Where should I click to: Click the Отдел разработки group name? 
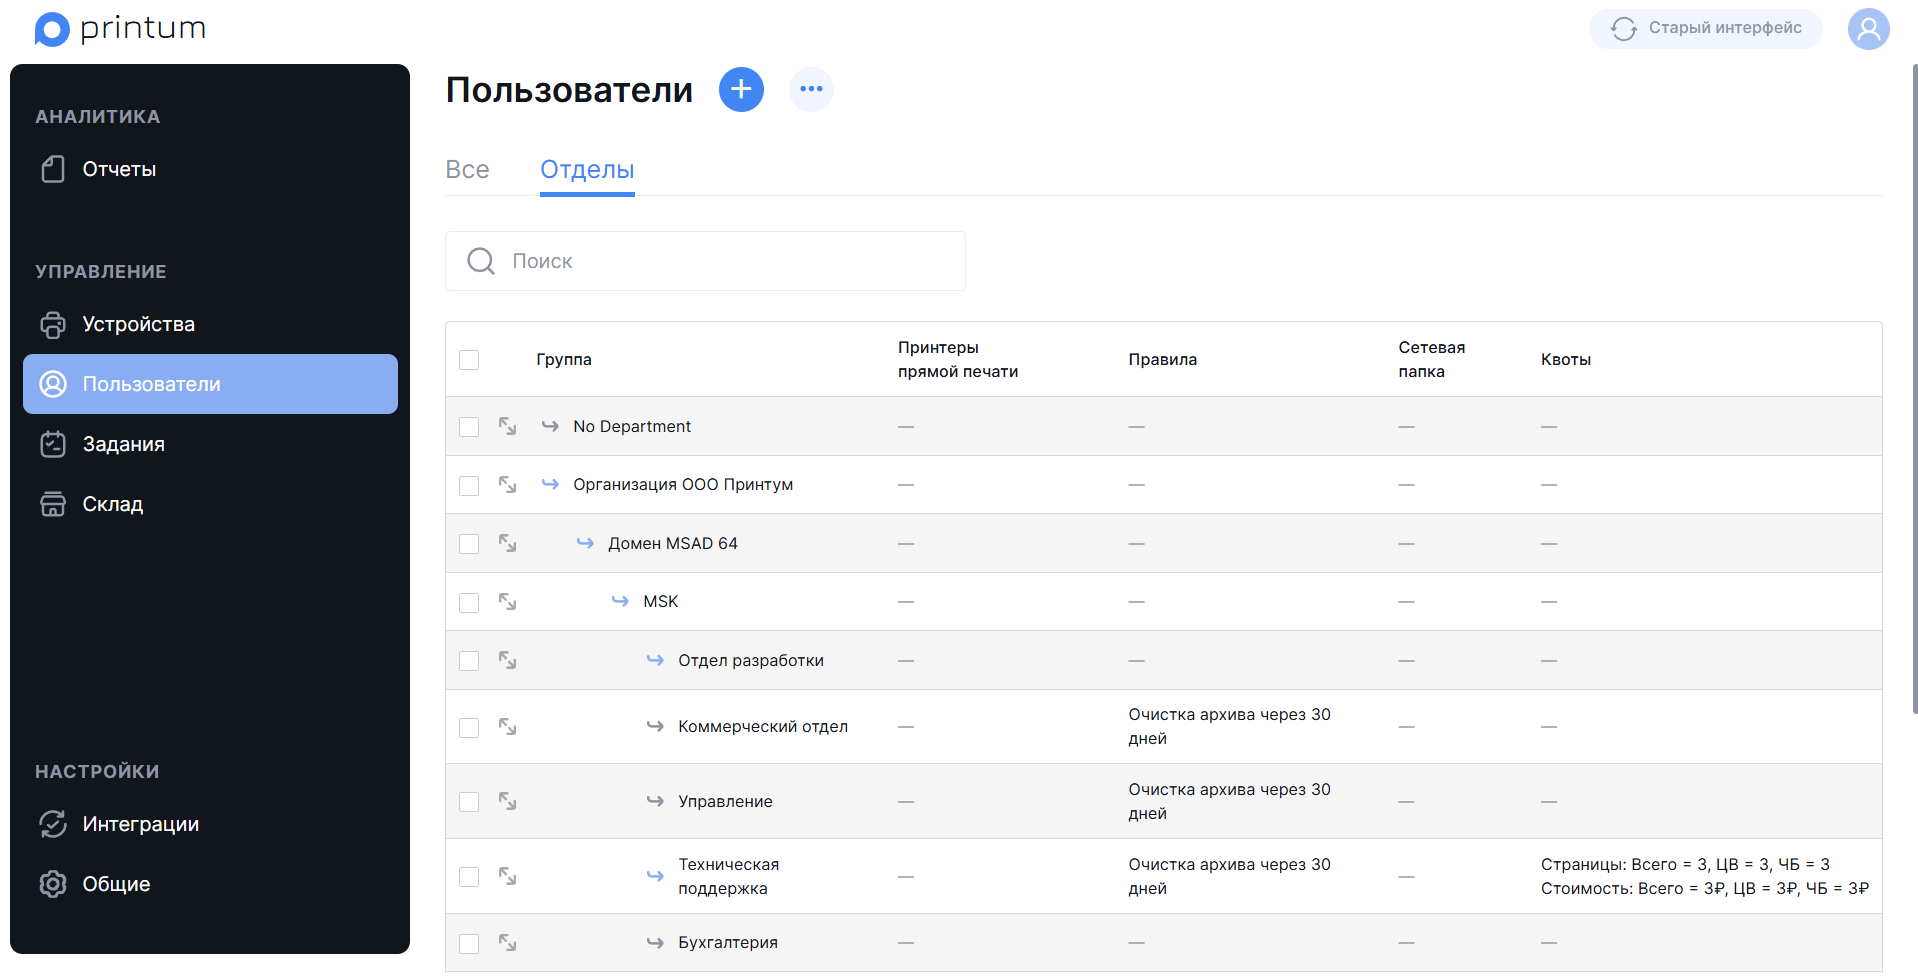(751, 661)
